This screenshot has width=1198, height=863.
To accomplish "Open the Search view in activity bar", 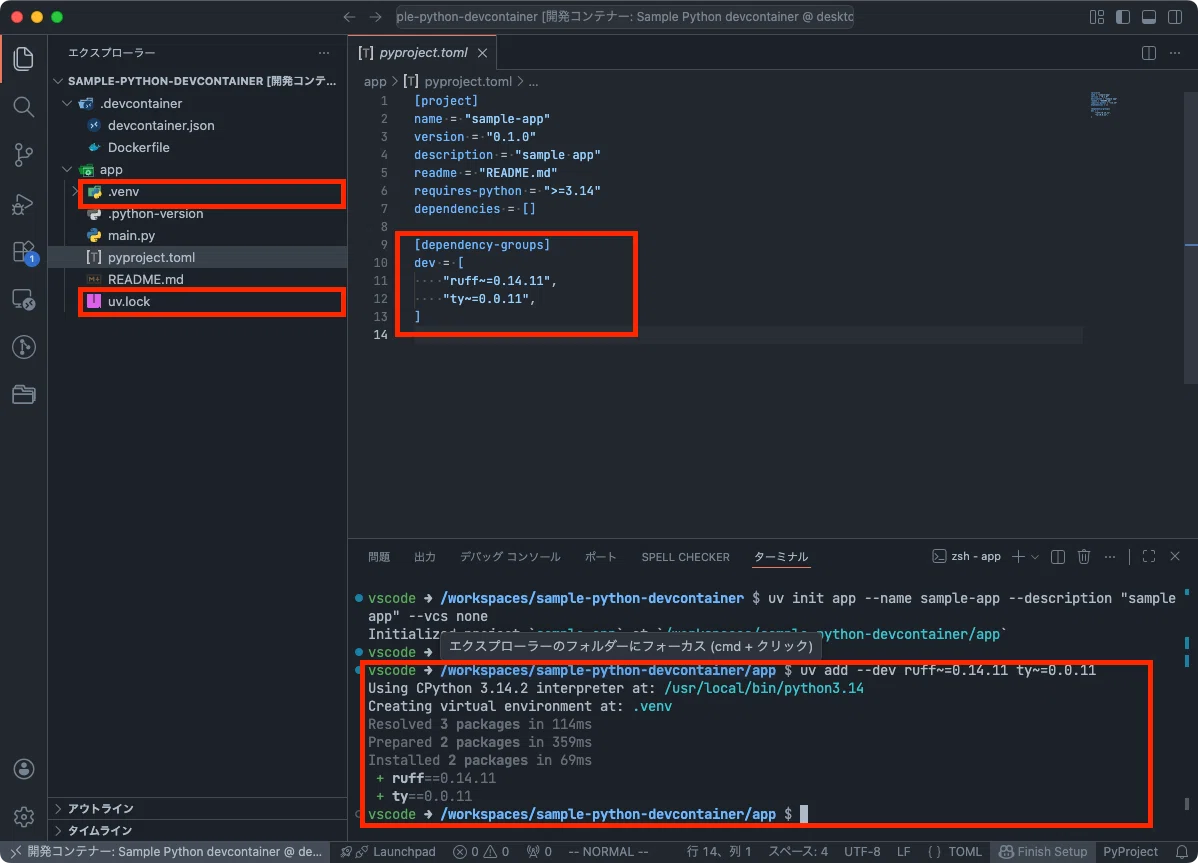I will point(24,106).
